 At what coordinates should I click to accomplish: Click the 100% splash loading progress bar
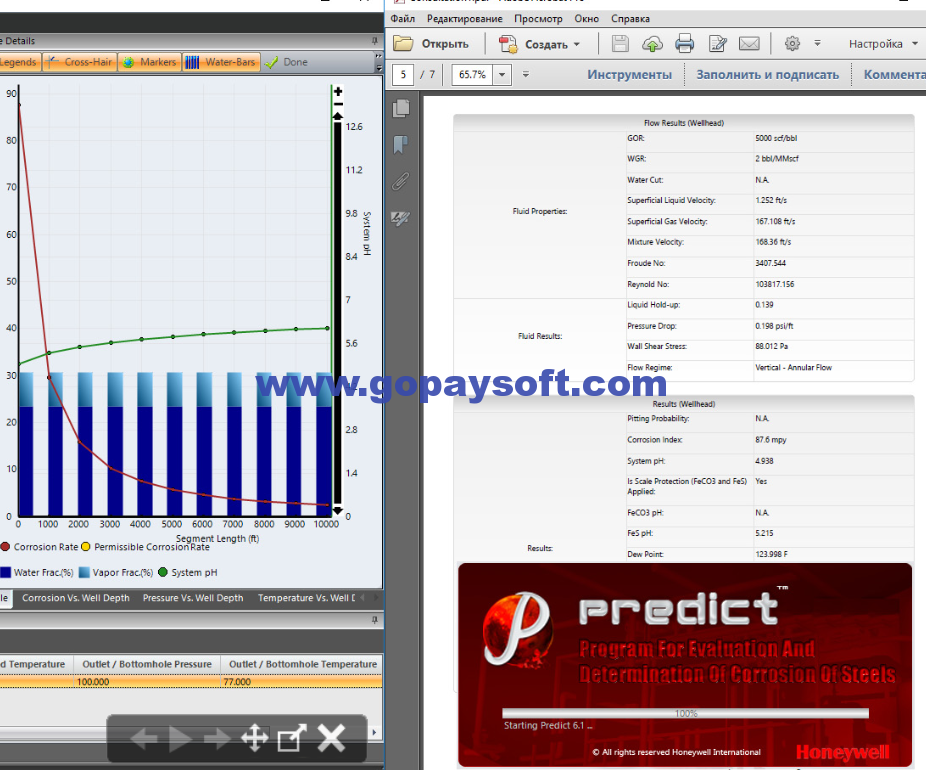tap(685, 713)
